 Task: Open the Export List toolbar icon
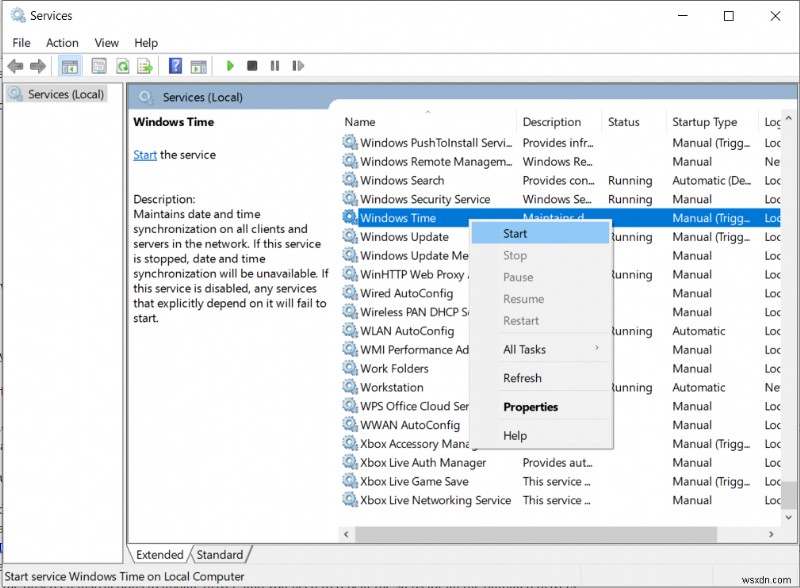(x=145, y=66)
